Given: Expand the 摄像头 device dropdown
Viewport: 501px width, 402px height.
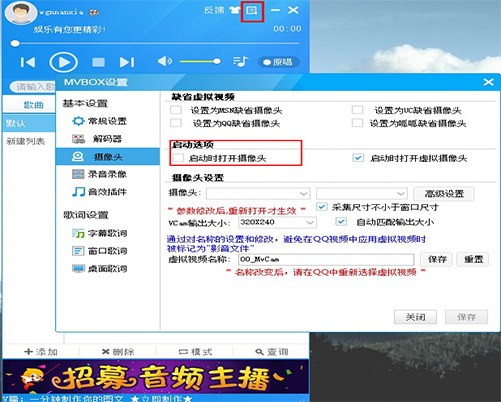Looking at the screenshot, I should pyautogui.click(x=258, y=193).
